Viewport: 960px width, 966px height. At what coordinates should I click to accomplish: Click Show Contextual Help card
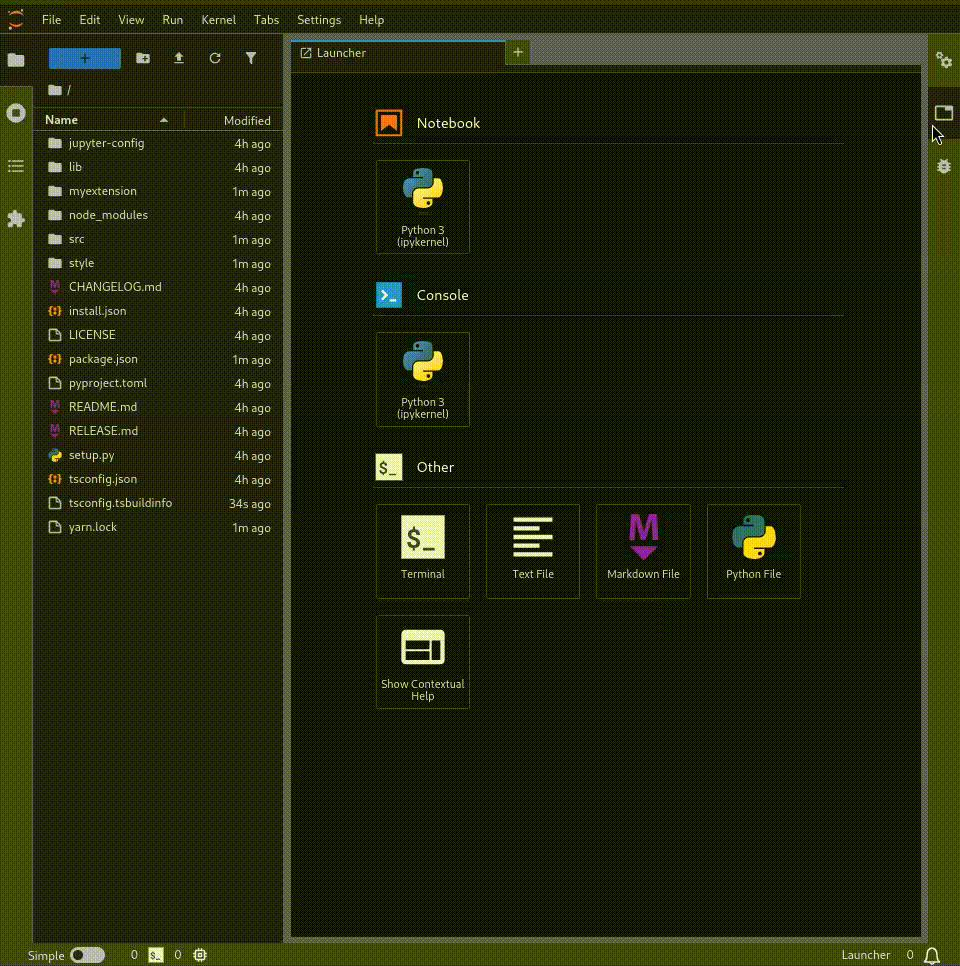point(423,662)
